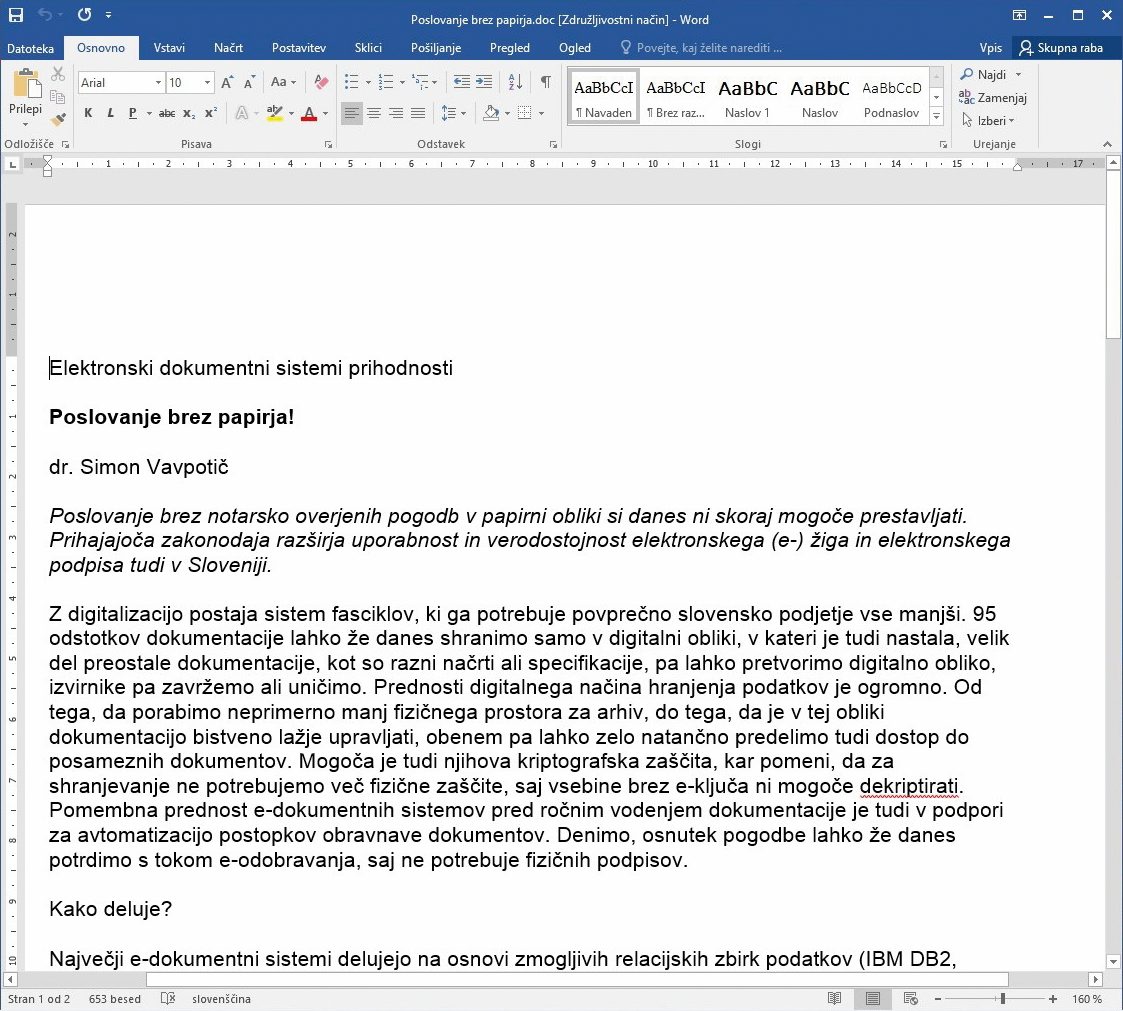Viewport: 1123px width, 1011px height.
Task: Open the borders dropdown arrow
Action: pos(541,113)
